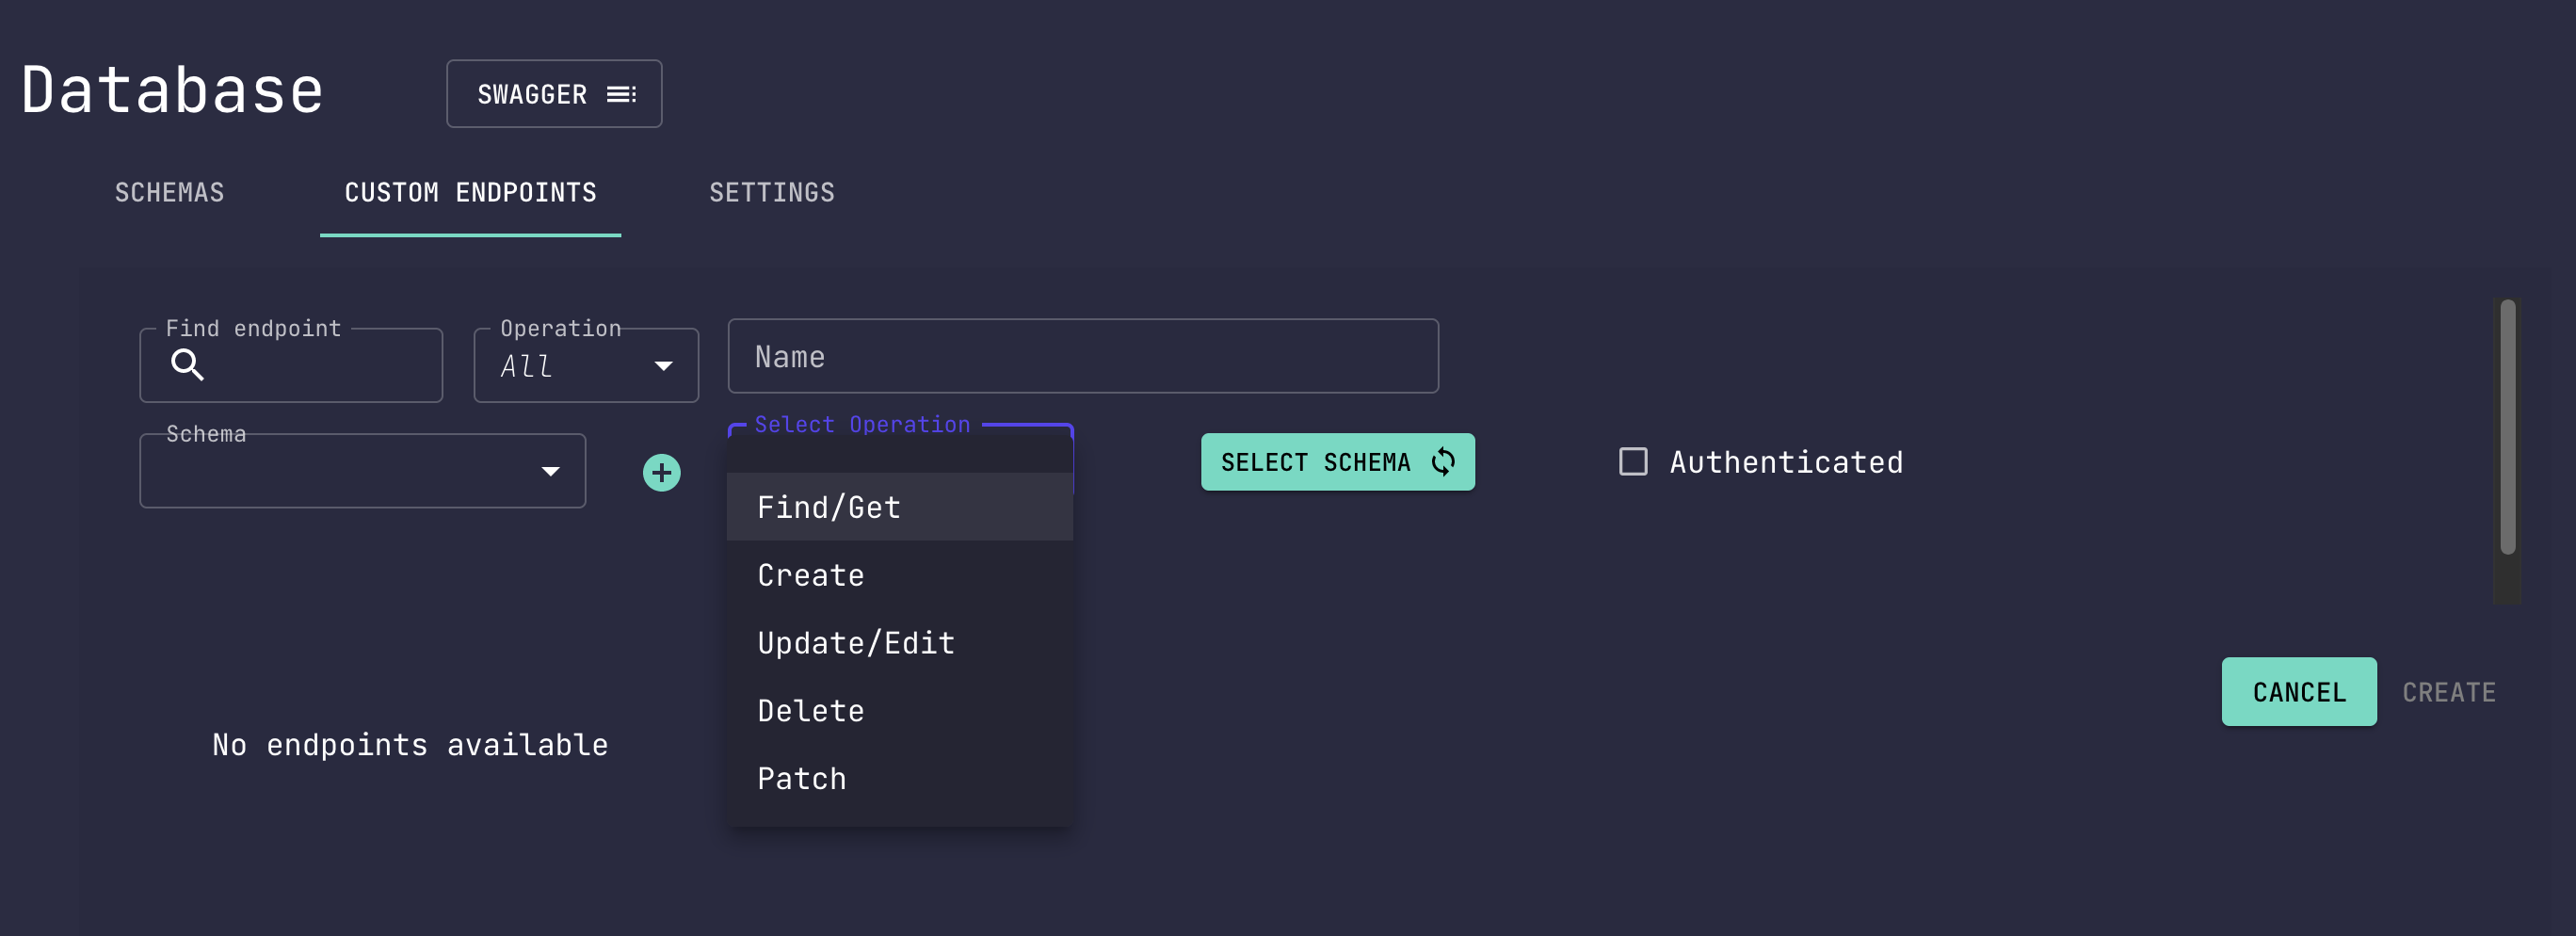The image size is (2576, 936).
Task: Enable the Authenticated checkbox
Action: click(x=1633, y=462)
